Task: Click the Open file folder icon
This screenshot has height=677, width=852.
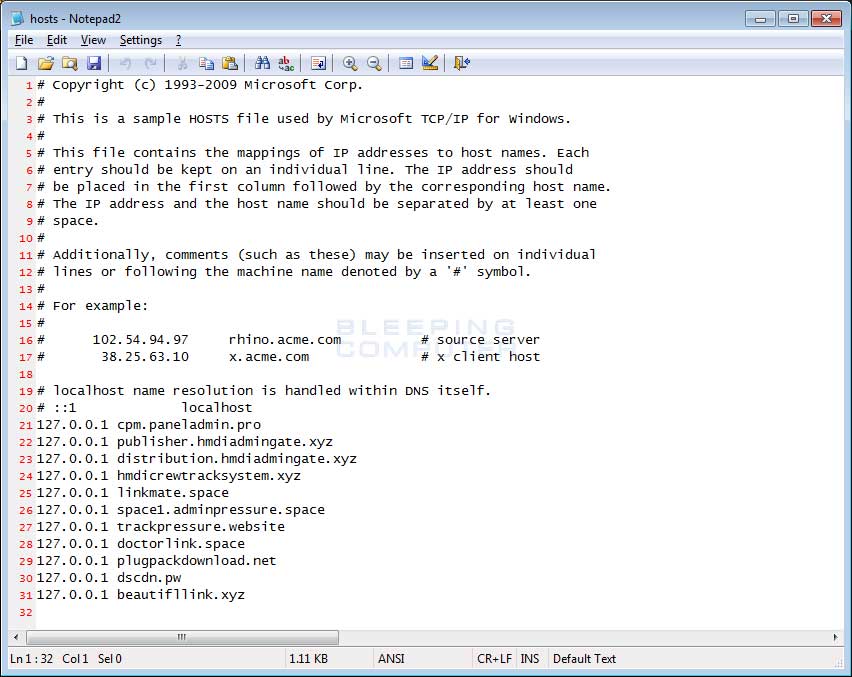Action: click(x=46, y=64)
